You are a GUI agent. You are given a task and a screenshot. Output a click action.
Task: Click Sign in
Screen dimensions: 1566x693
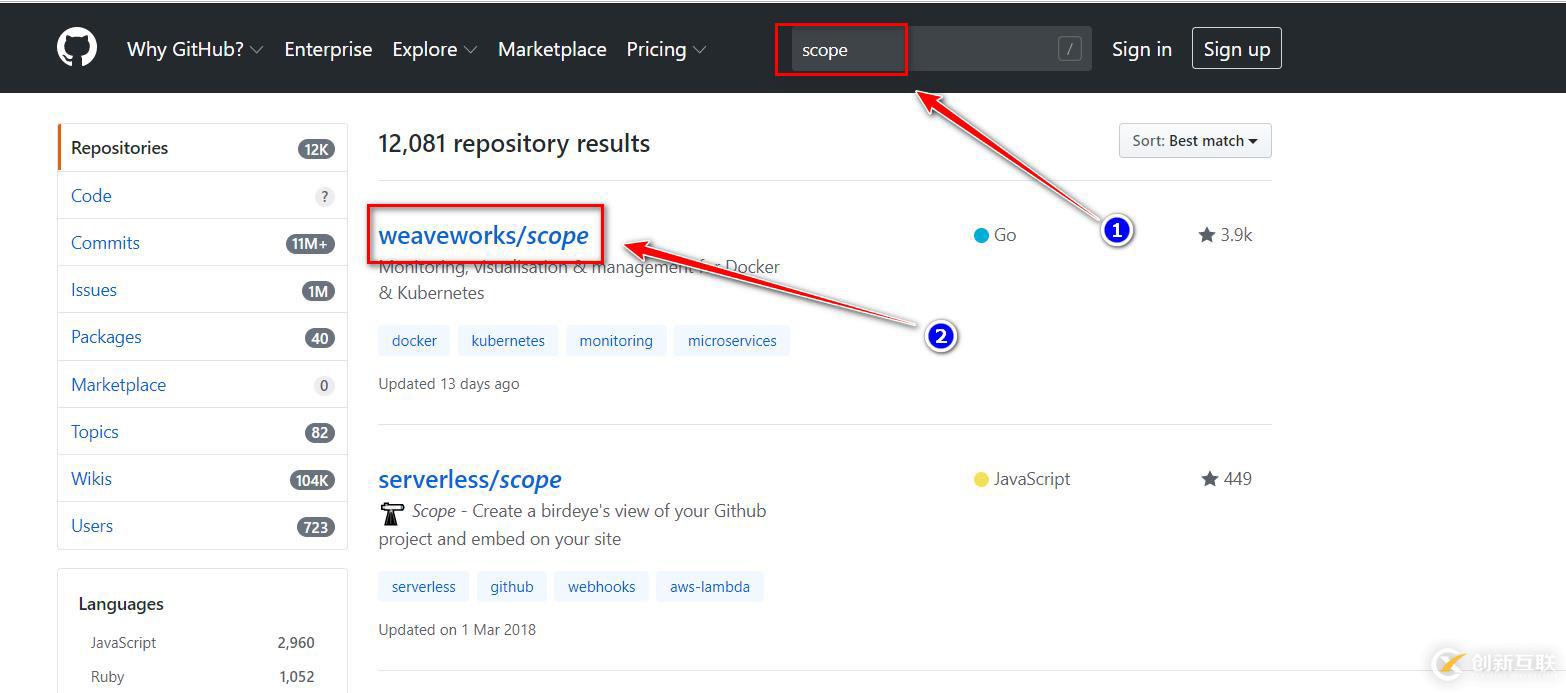point(1142,49)
